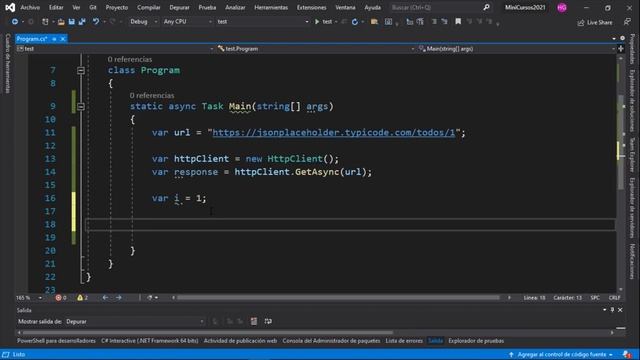Open the Depurar menu

[x=179, y=7]
